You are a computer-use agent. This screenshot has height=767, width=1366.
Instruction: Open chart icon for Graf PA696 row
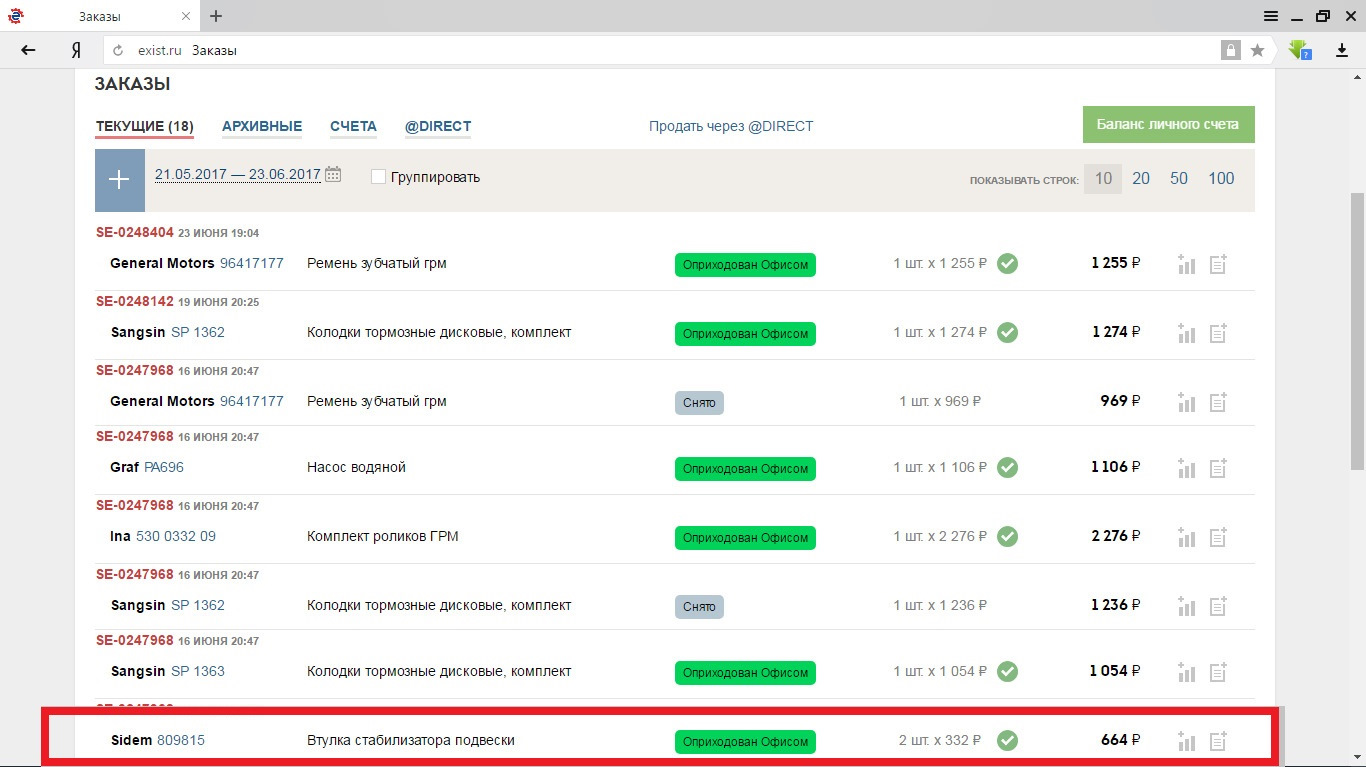[1187, 467]
